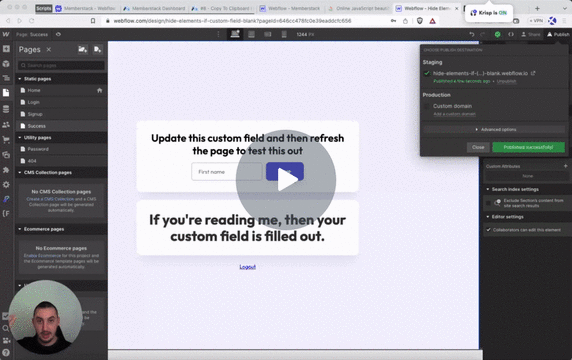Screen dimensions: 572x360
Task: Select the Pages panel icon
Action: 6,93
